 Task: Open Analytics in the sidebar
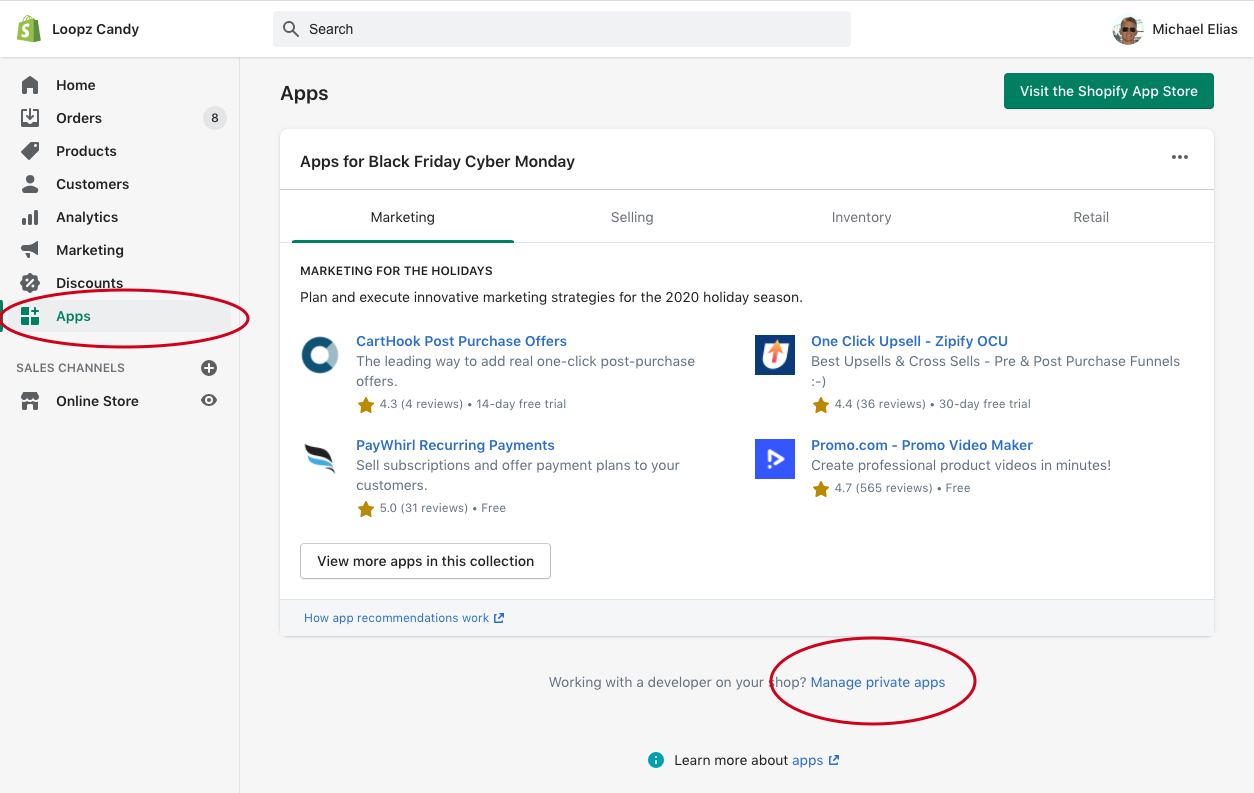click(x=87, y=217)
